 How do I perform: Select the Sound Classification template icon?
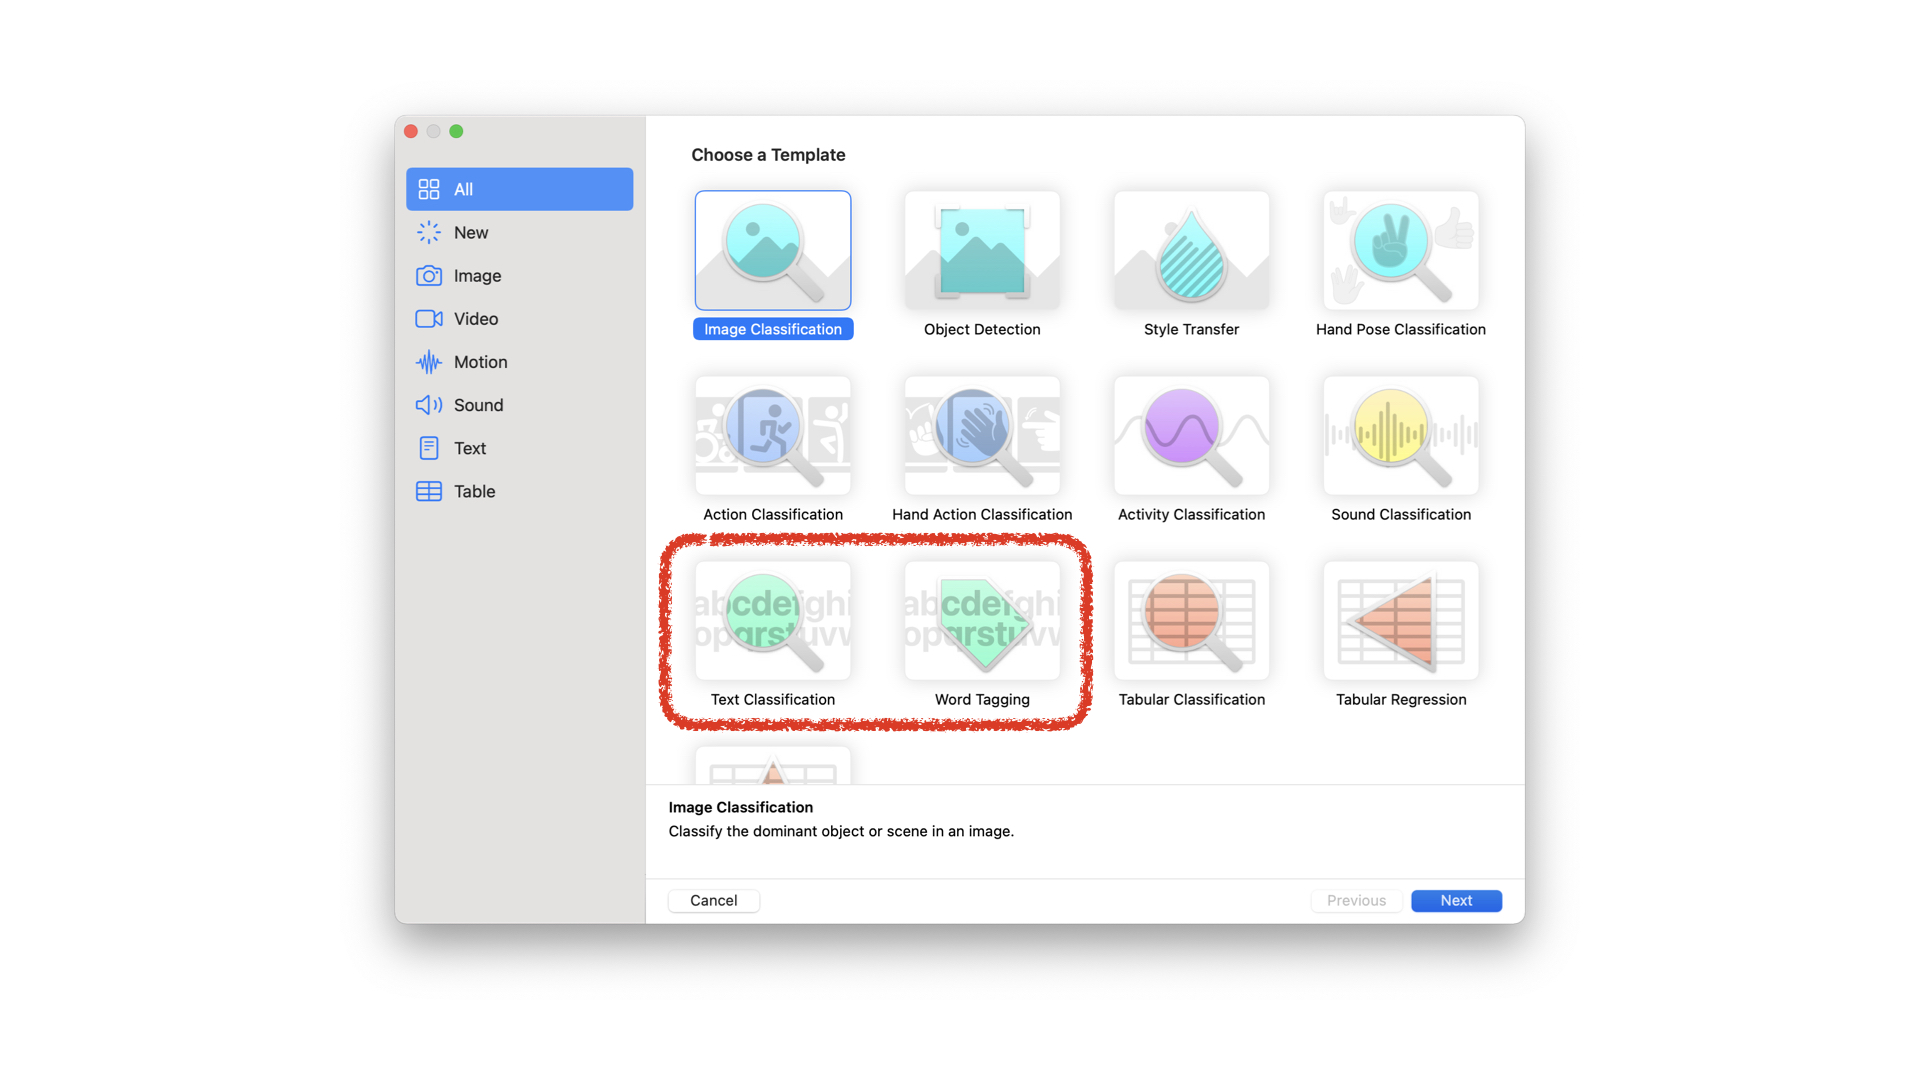tap(1400, 435)
